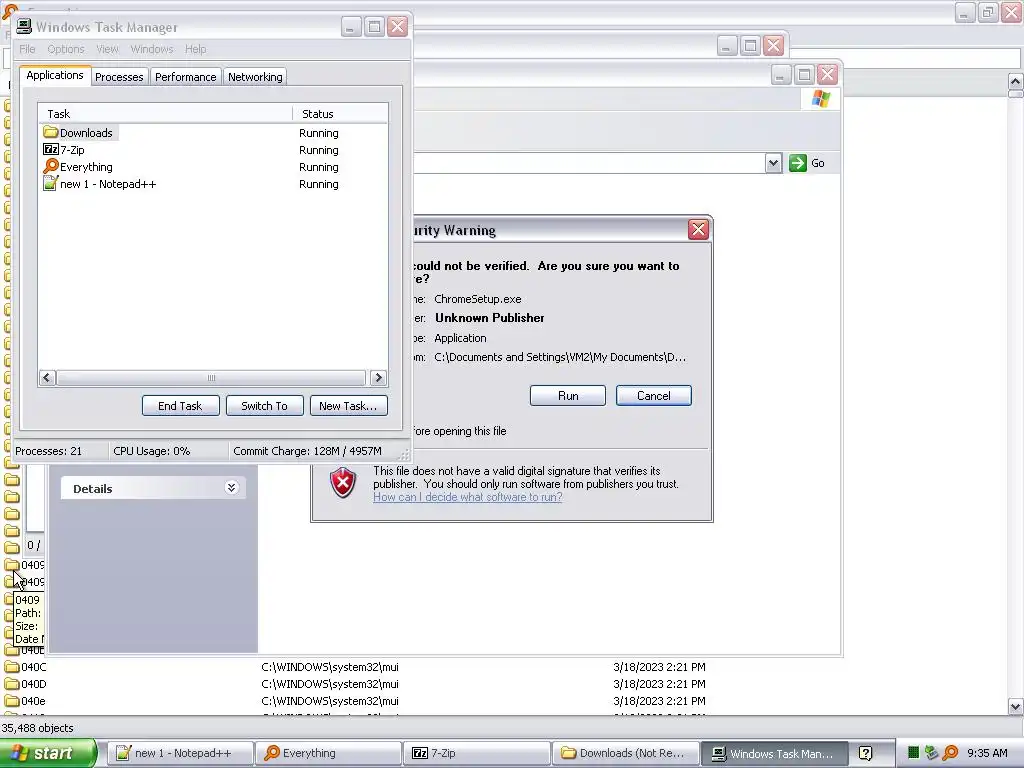
Task: Open the Task Manager File menu
Action: tap(27, 49)
